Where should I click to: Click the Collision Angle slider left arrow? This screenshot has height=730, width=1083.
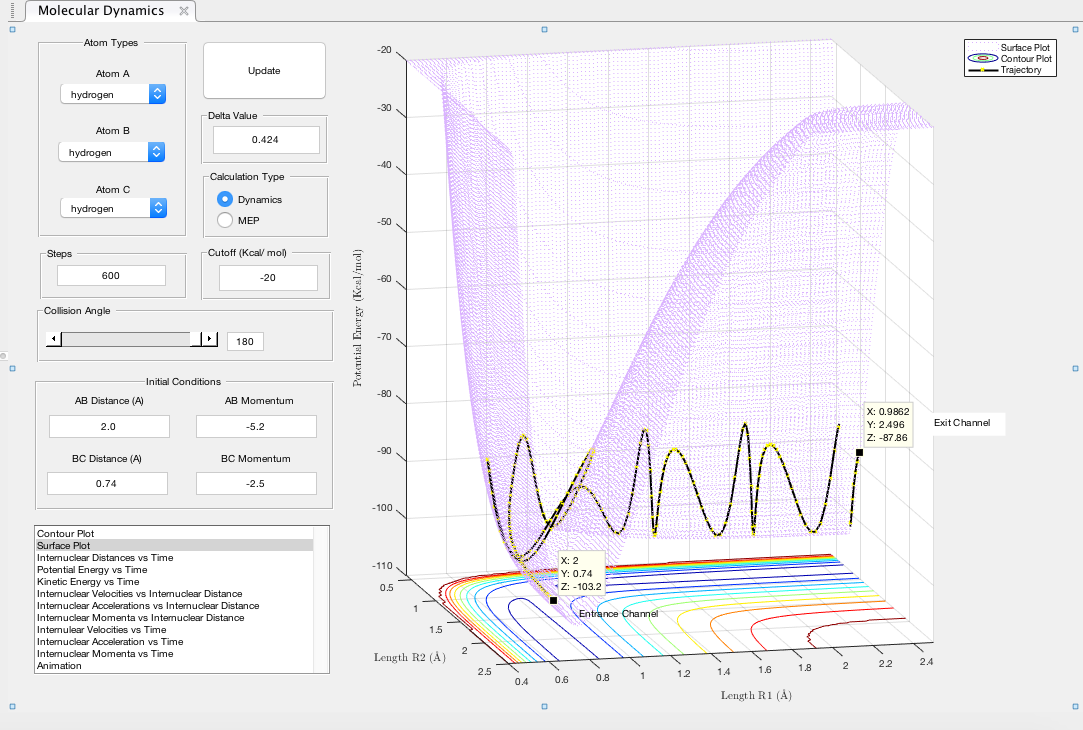[x=54, y=340]
